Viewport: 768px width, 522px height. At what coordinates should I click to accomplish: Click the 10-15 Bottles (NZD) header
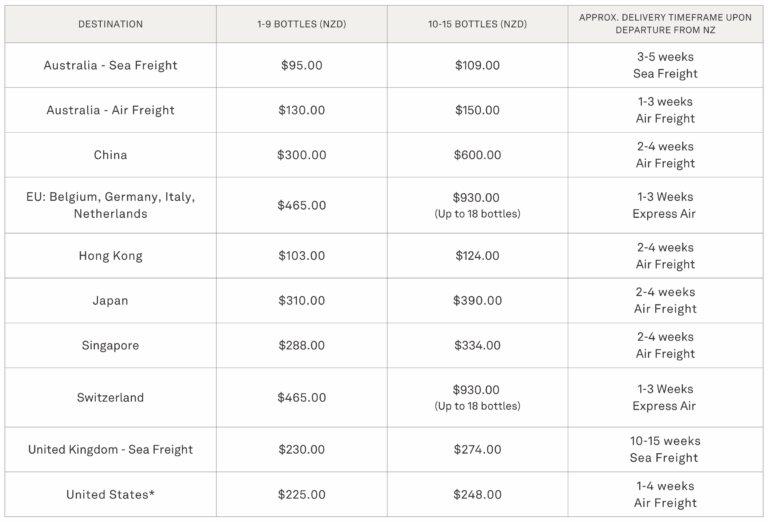pos(477,24)
